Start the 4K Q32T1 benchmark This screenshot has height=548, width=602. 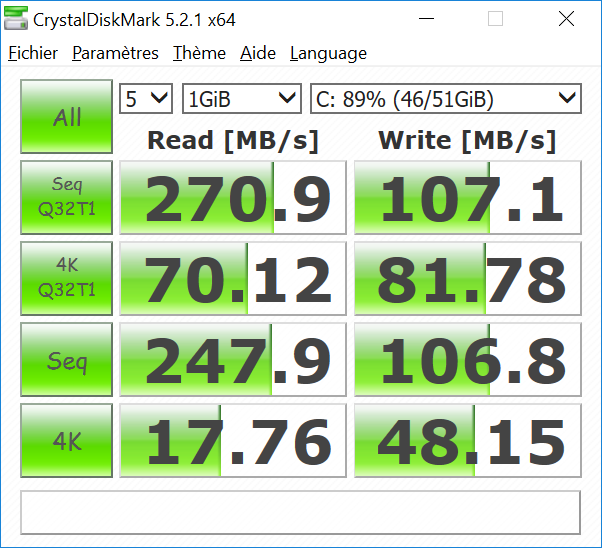tap(66, 278)
